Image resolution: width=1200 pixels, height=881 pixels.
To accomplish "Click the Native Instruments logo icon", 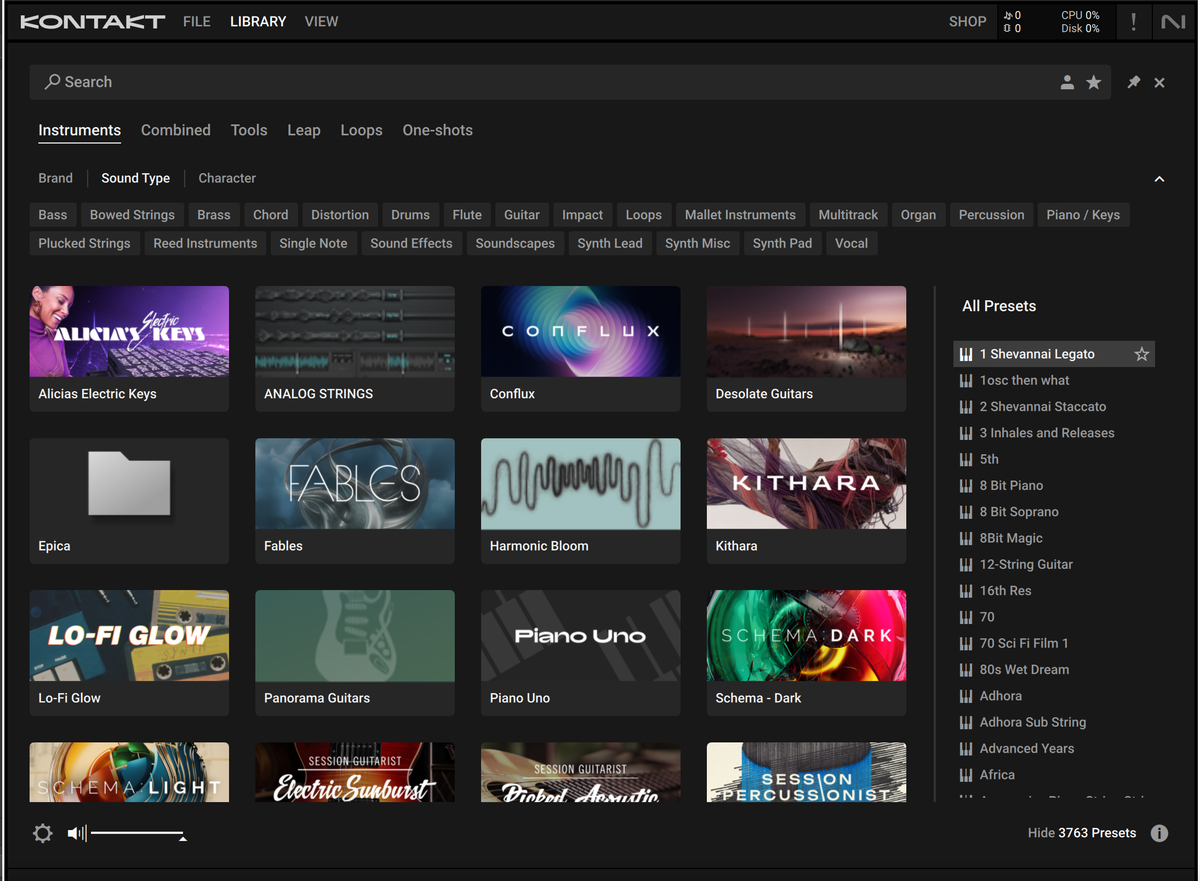I will 1173,22.
